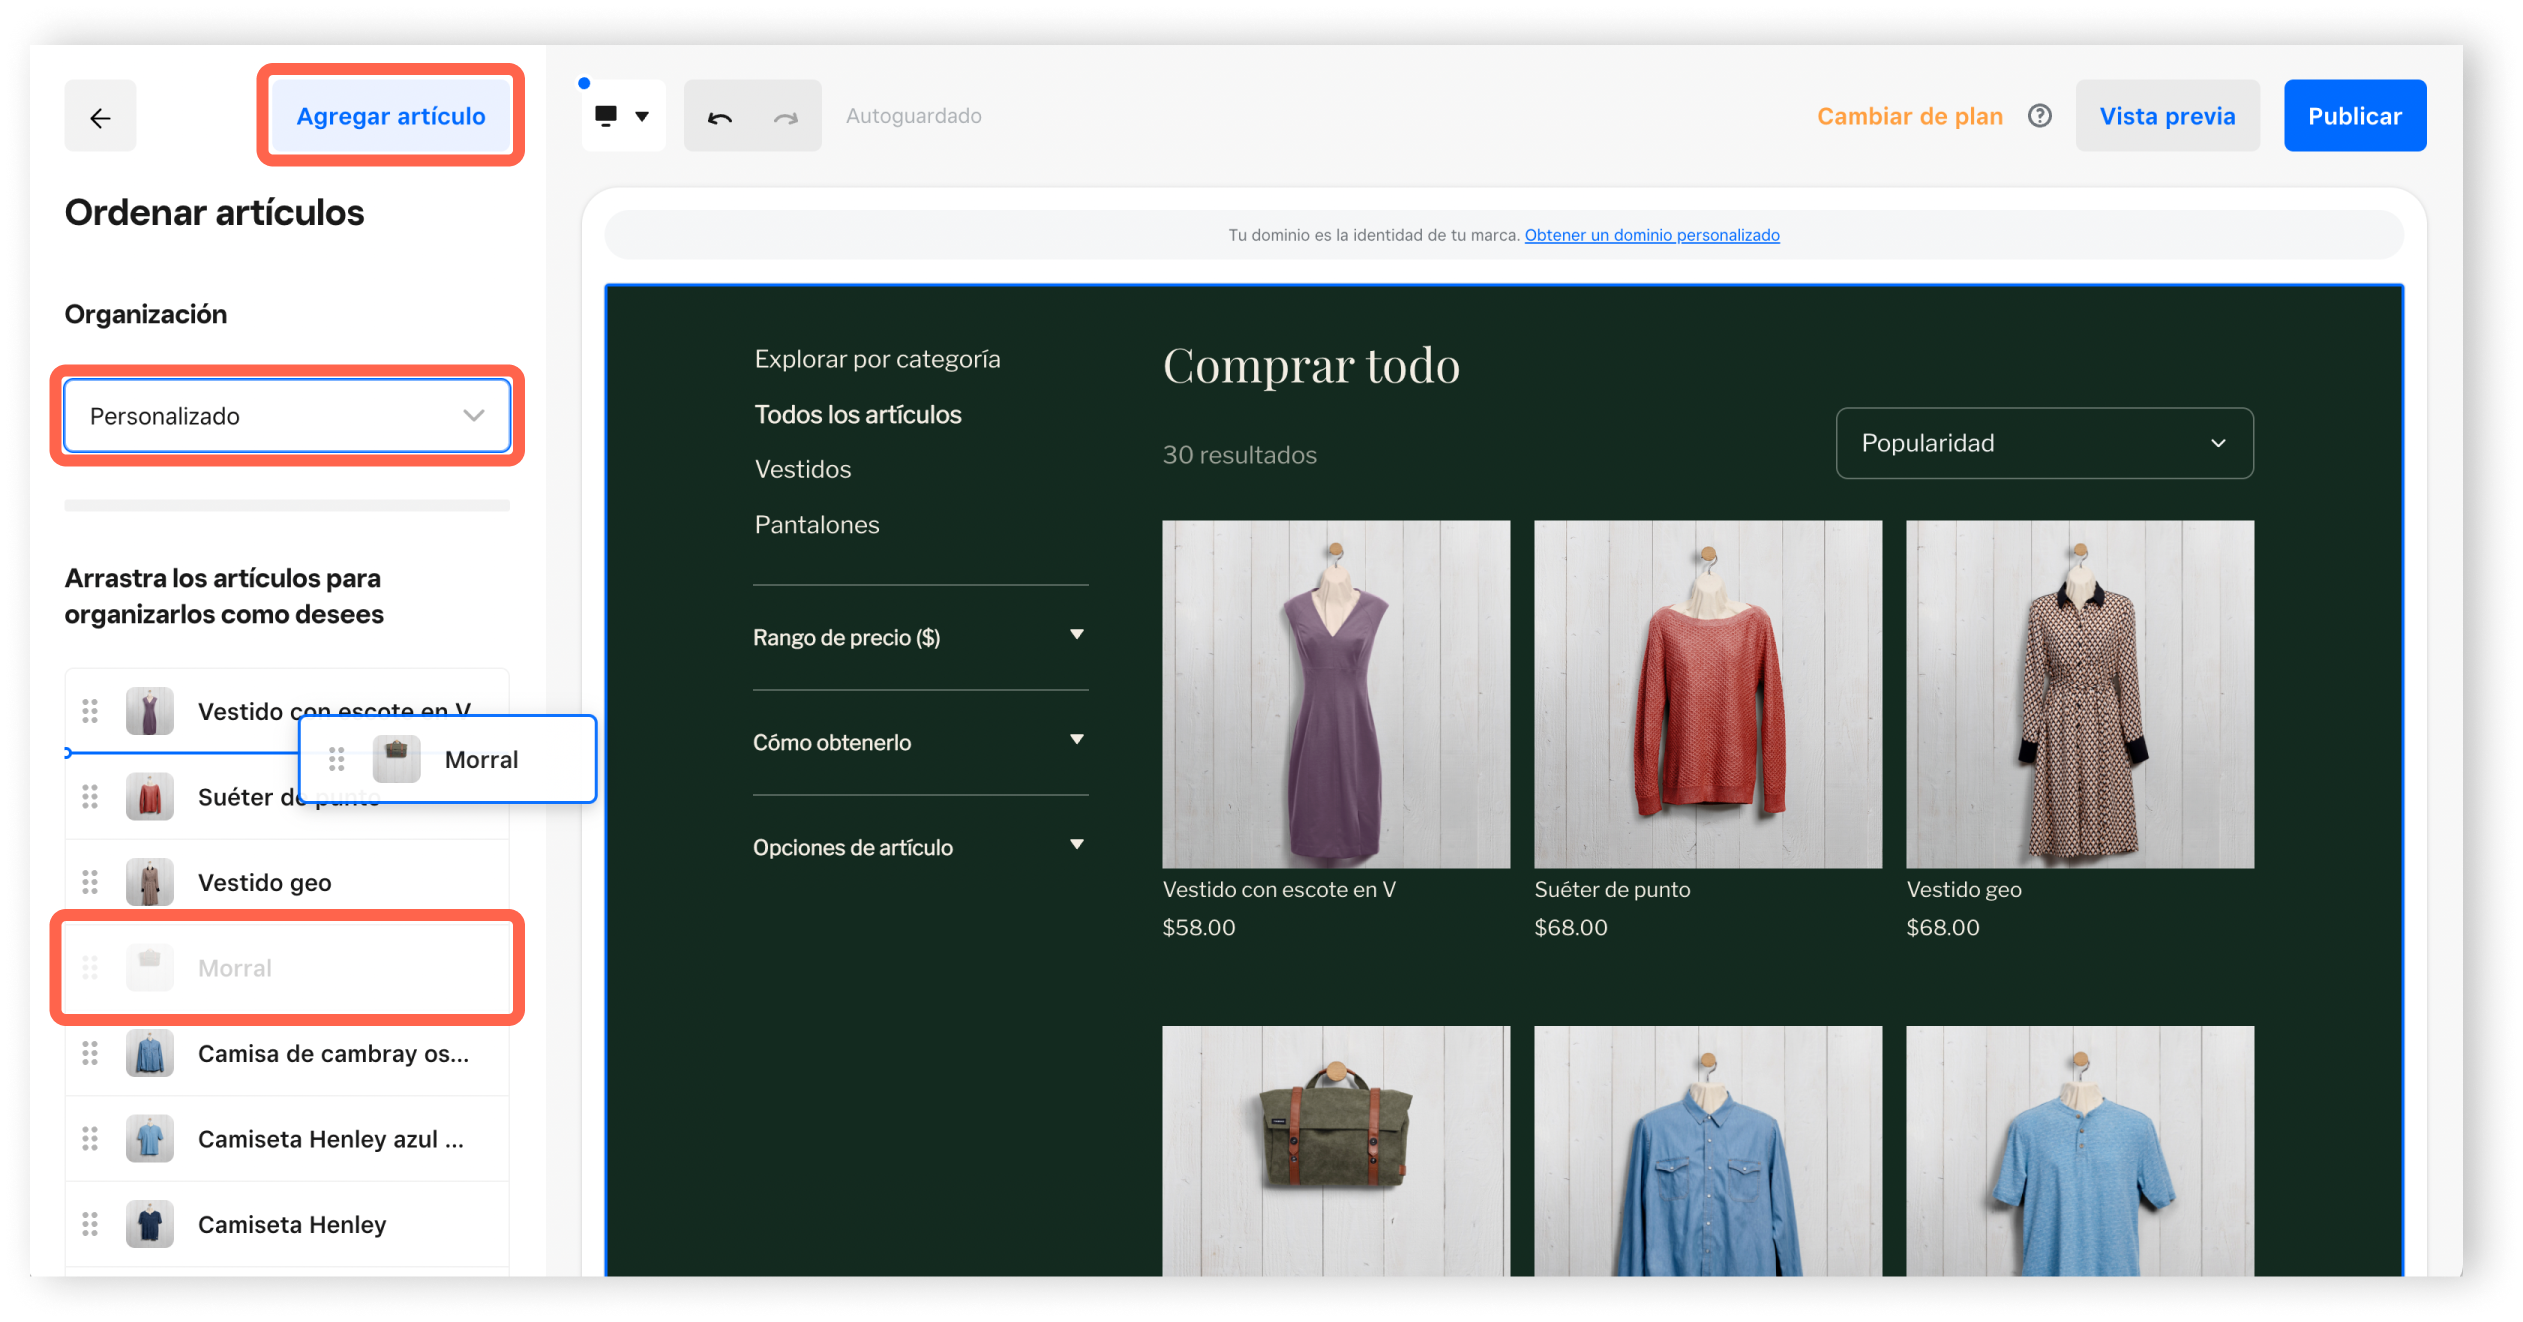
Task: Expand the Cómo obtenerlo filter section
Action: [x=918, y=741]
